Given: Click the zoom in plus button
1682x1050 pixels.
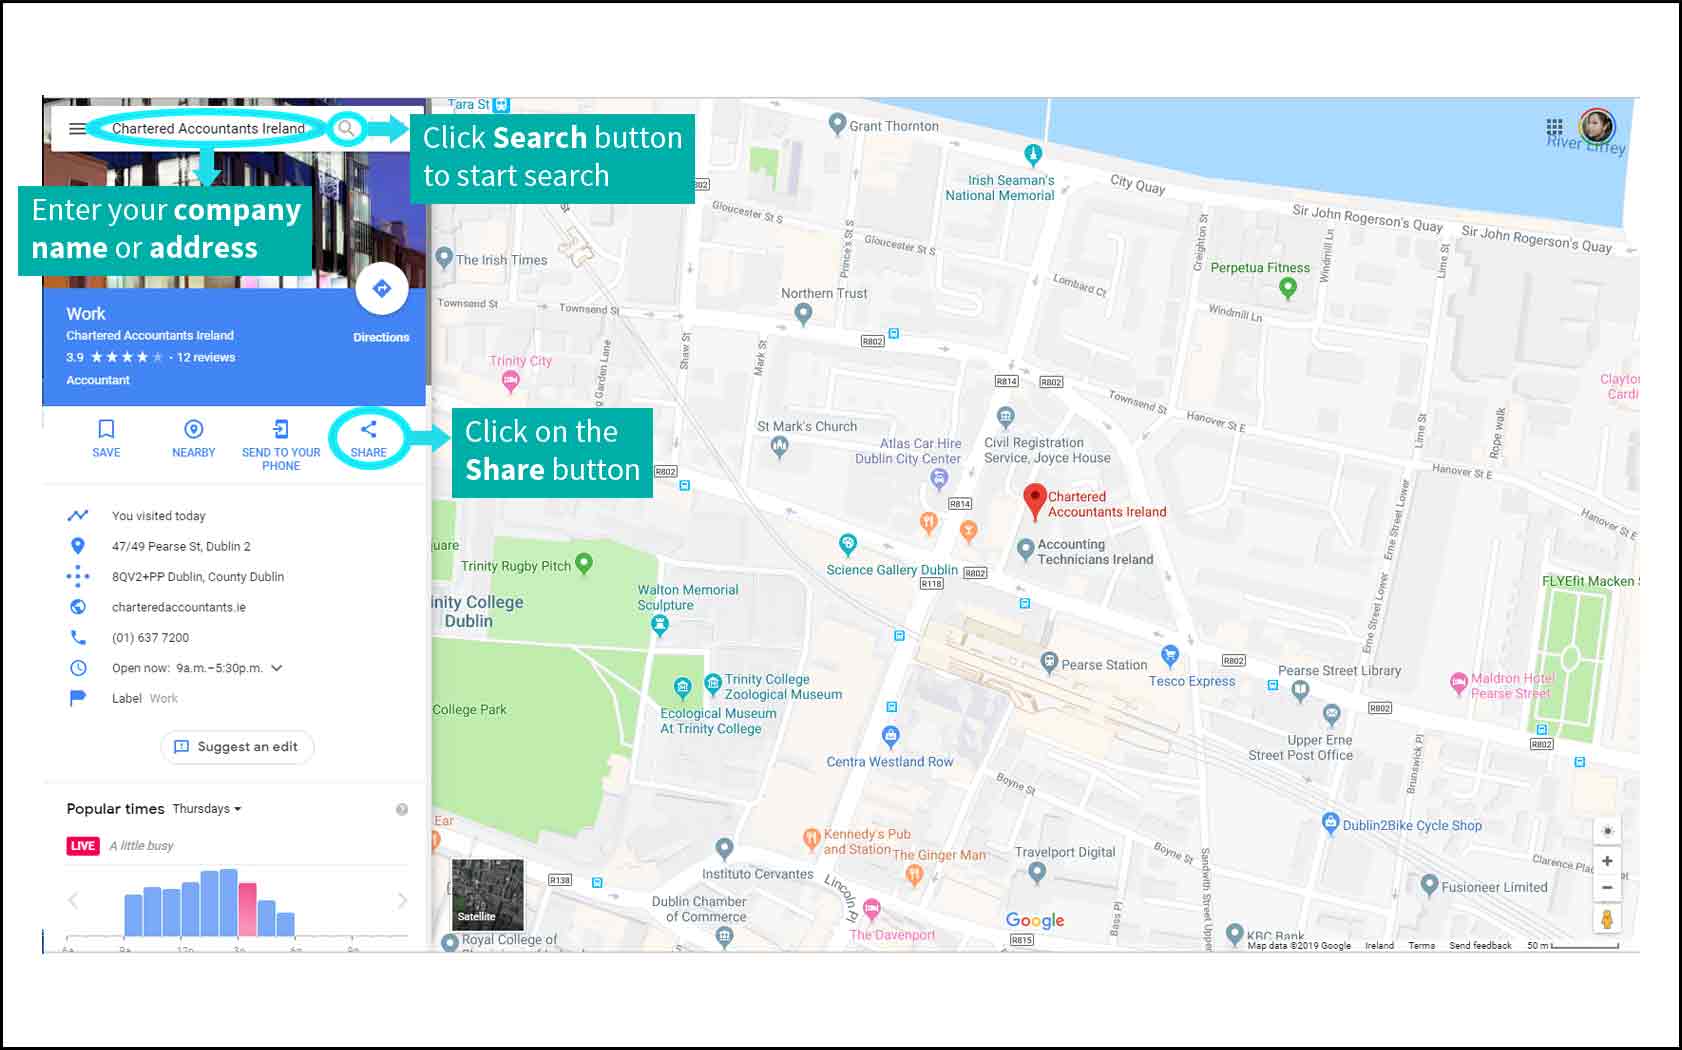Looking at the screenshot, I should tap(1607, 861).
